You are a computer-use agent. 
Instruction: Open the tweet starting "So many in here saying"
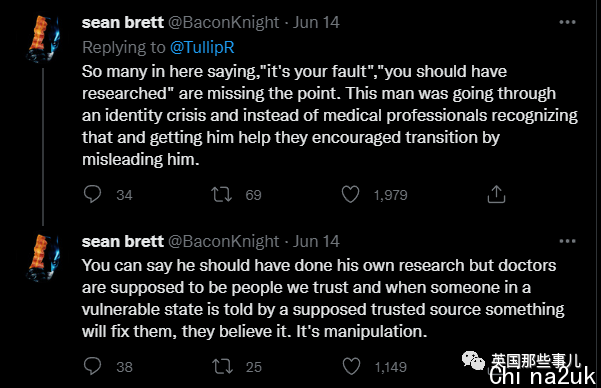point(330,115)
